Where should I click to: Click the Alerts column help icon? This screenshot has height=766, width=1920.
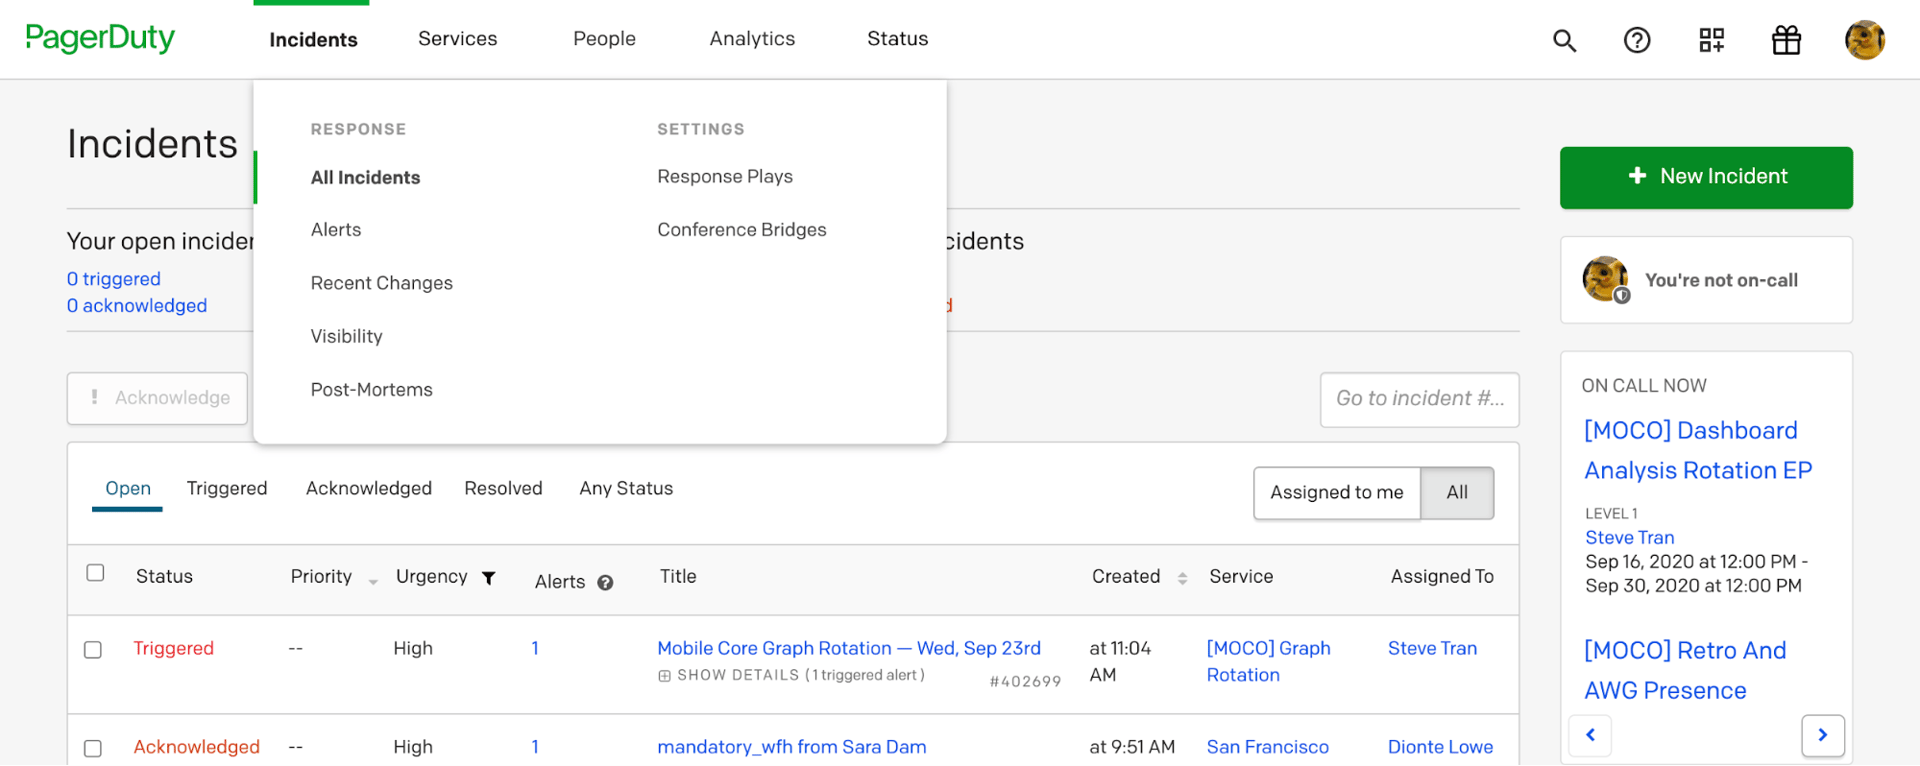[605, 583]
